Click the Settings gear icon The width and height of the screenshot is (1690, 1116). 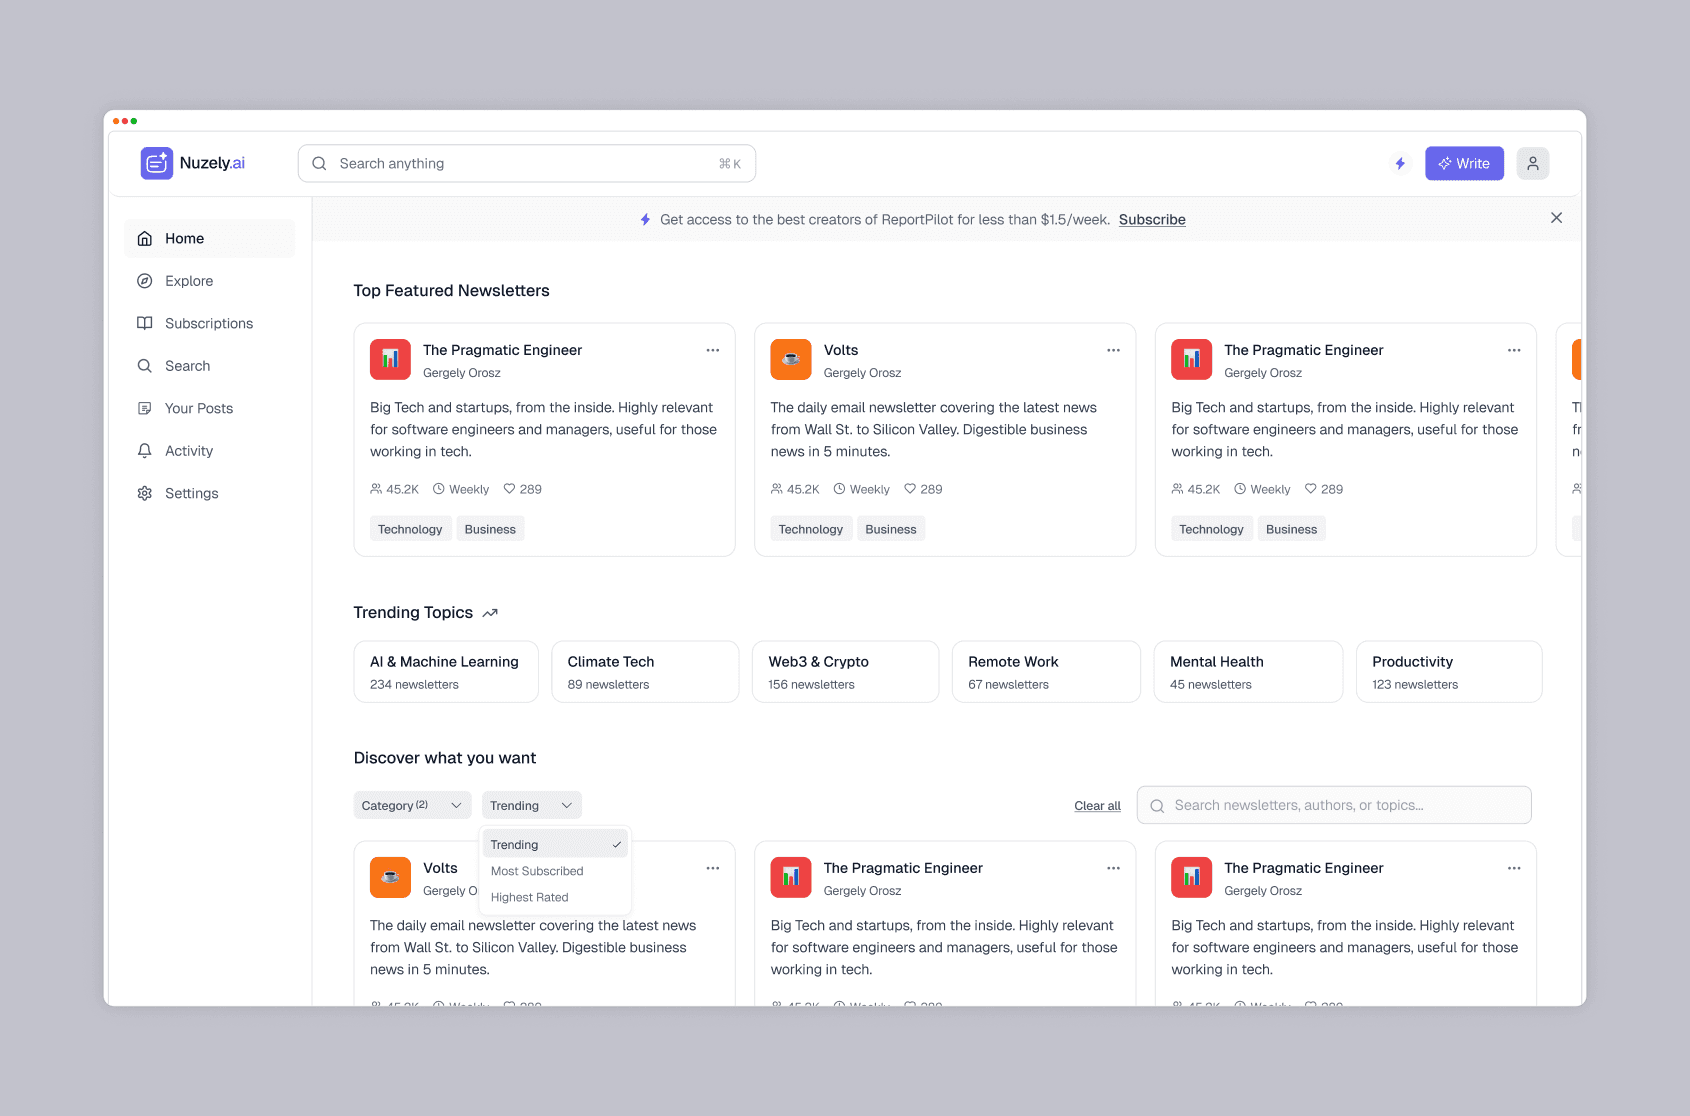coord(145,493)
